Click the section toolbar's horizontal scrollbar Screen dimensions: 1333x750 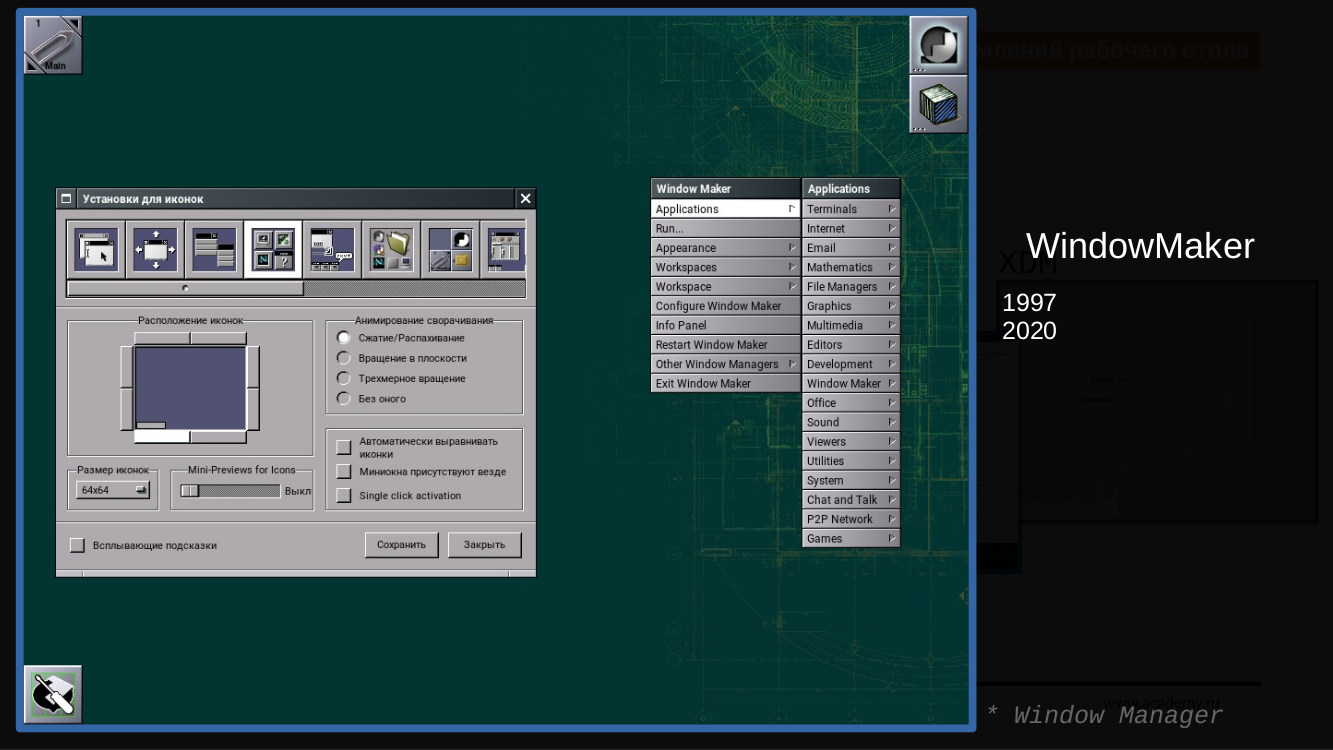click(x=296, y=288)
